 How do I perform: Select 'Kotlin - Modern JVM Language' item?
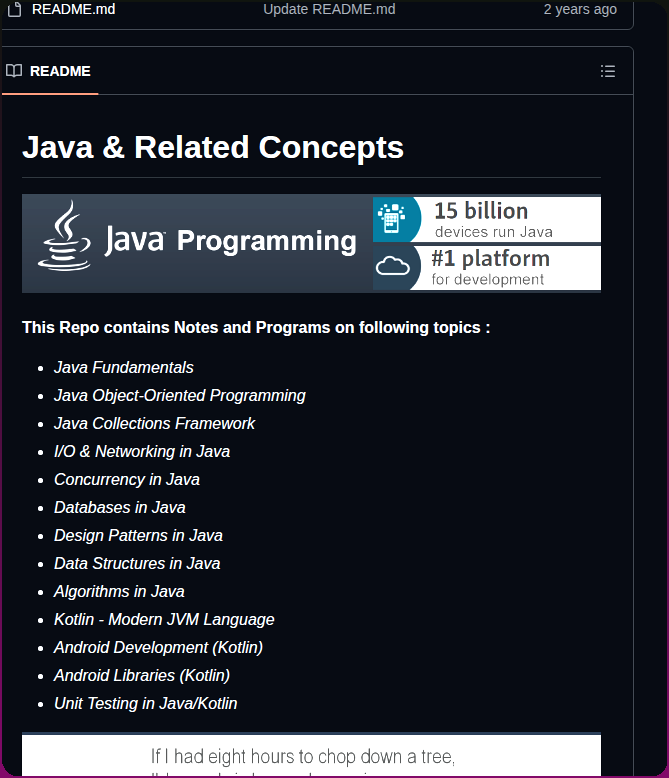[164, 619]
